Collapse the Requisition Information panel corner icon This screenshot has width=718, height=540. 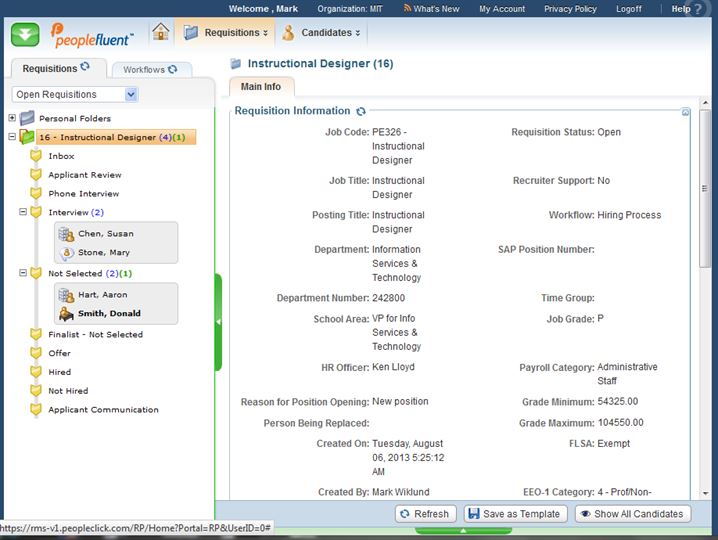(685, 112)
